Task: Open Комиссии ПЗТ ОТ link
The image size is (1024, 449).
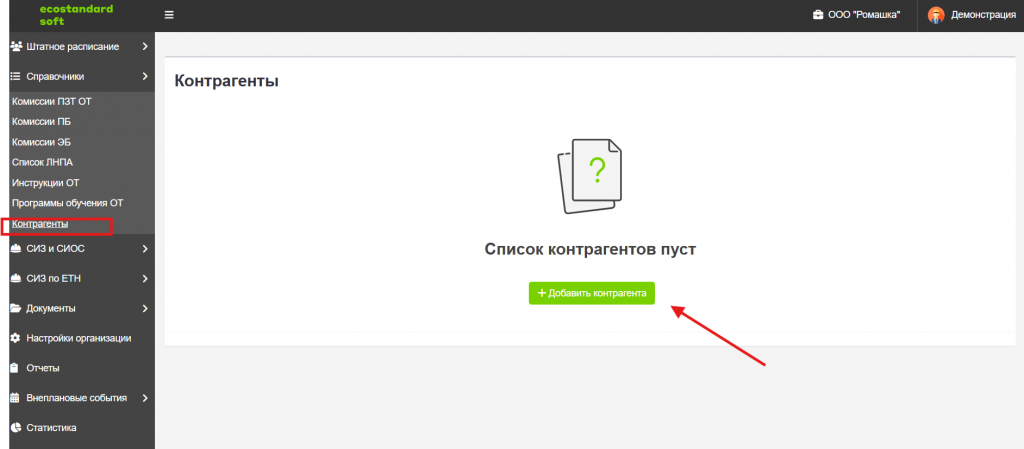Action: (52, 102)
